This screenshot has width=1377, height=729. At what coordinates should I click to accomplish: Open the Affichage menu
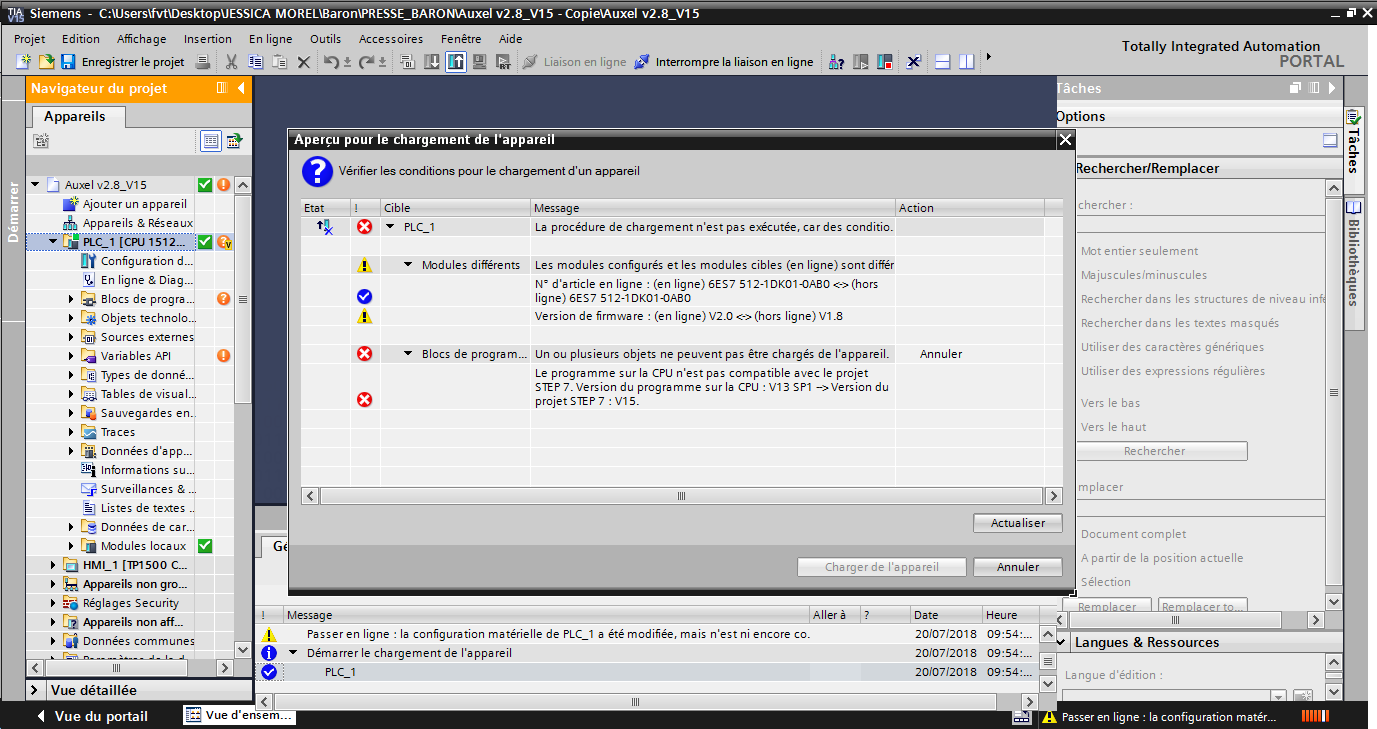pyautogui.click(x=141, y=39)
